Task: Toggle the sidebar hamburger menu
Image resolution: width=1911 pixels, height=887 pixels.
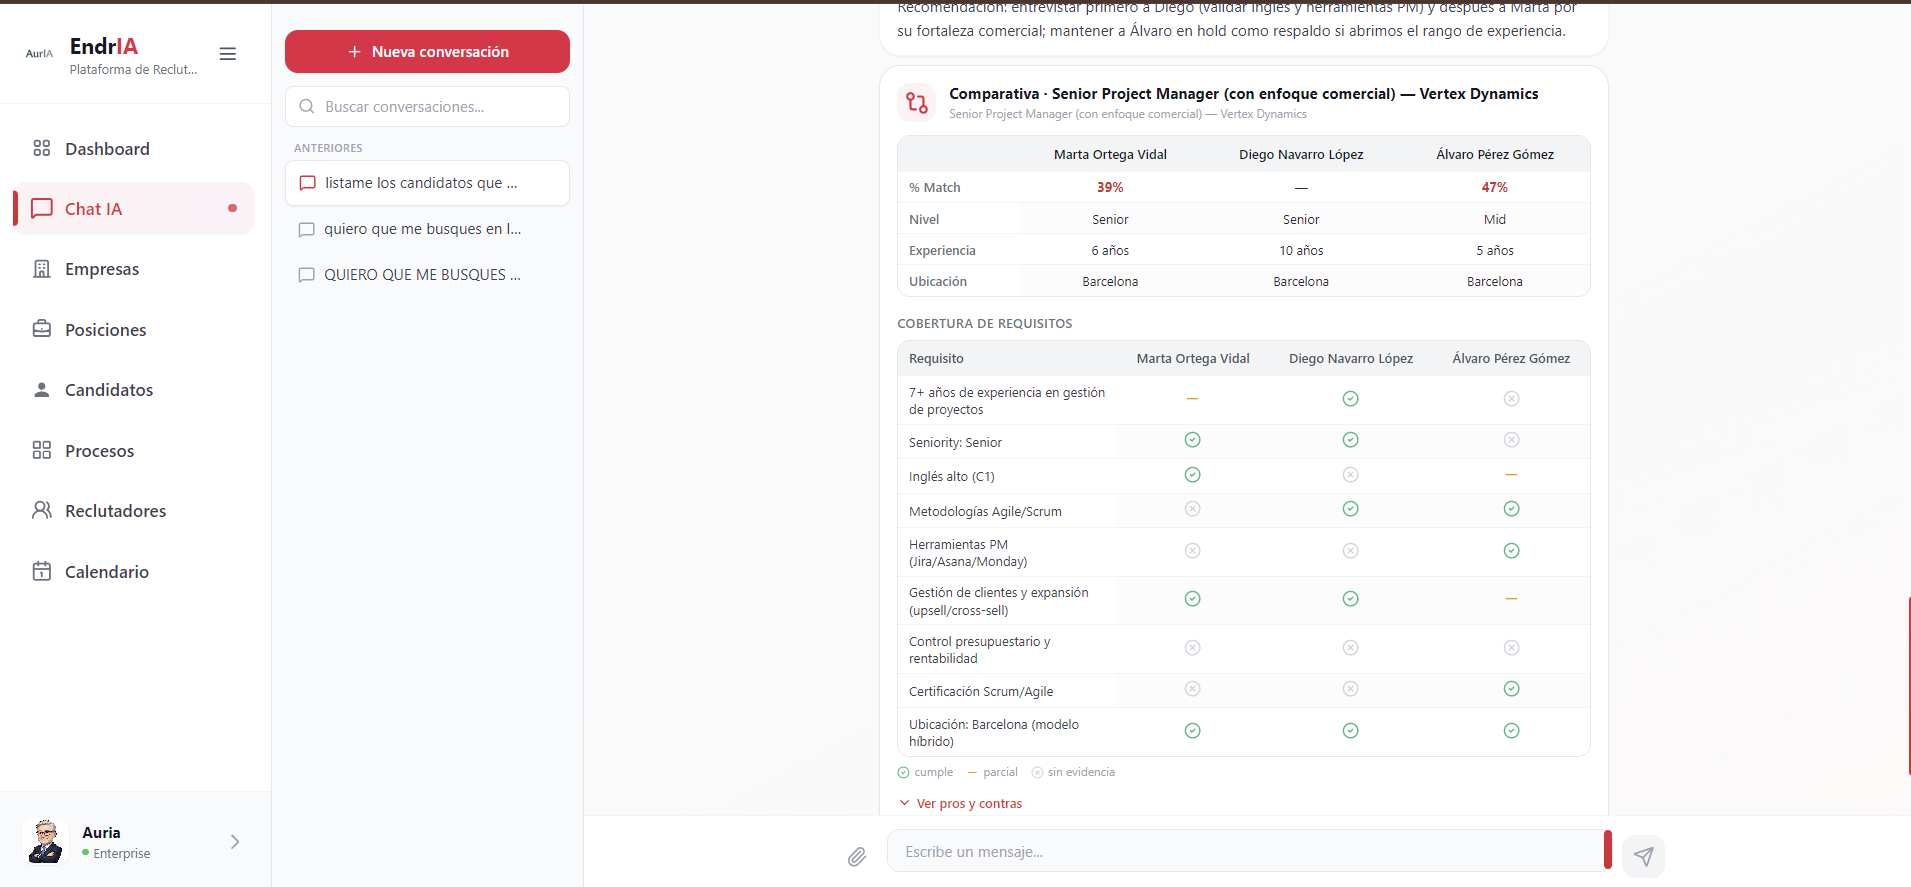Action: pyautogui.click(x=228, y=54)
